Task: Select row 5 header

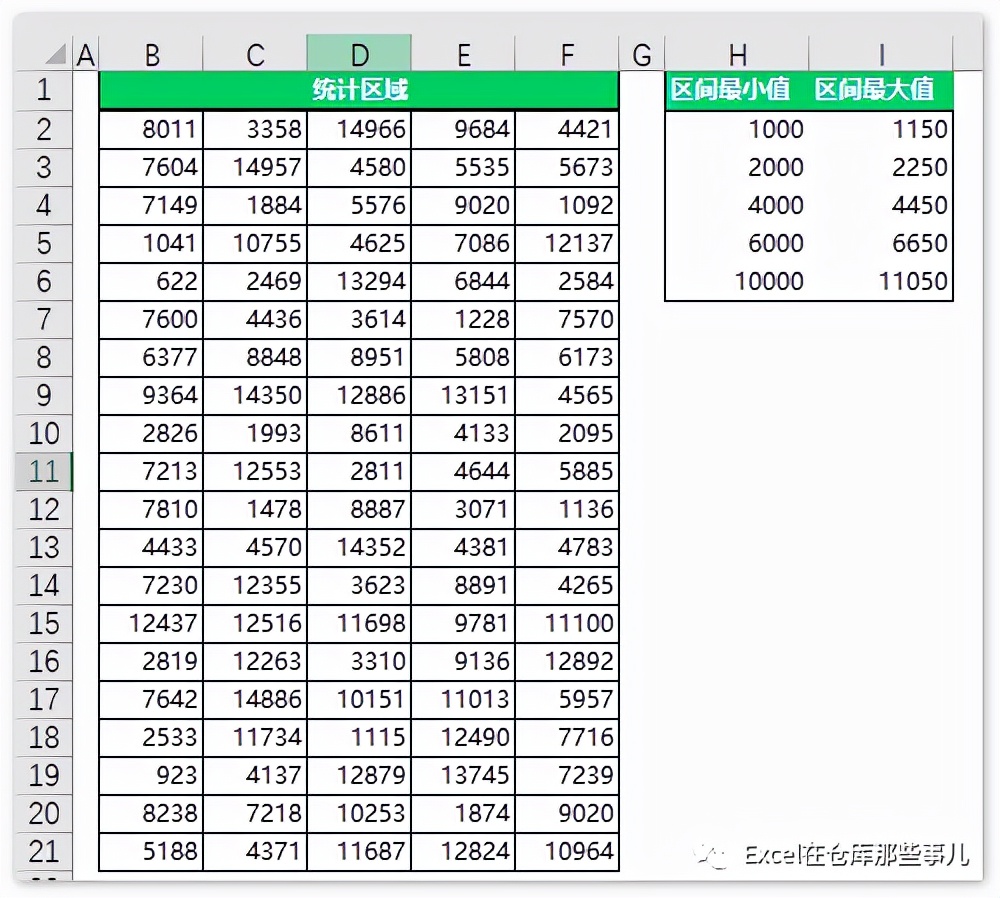Action: [x=43, y=244]
